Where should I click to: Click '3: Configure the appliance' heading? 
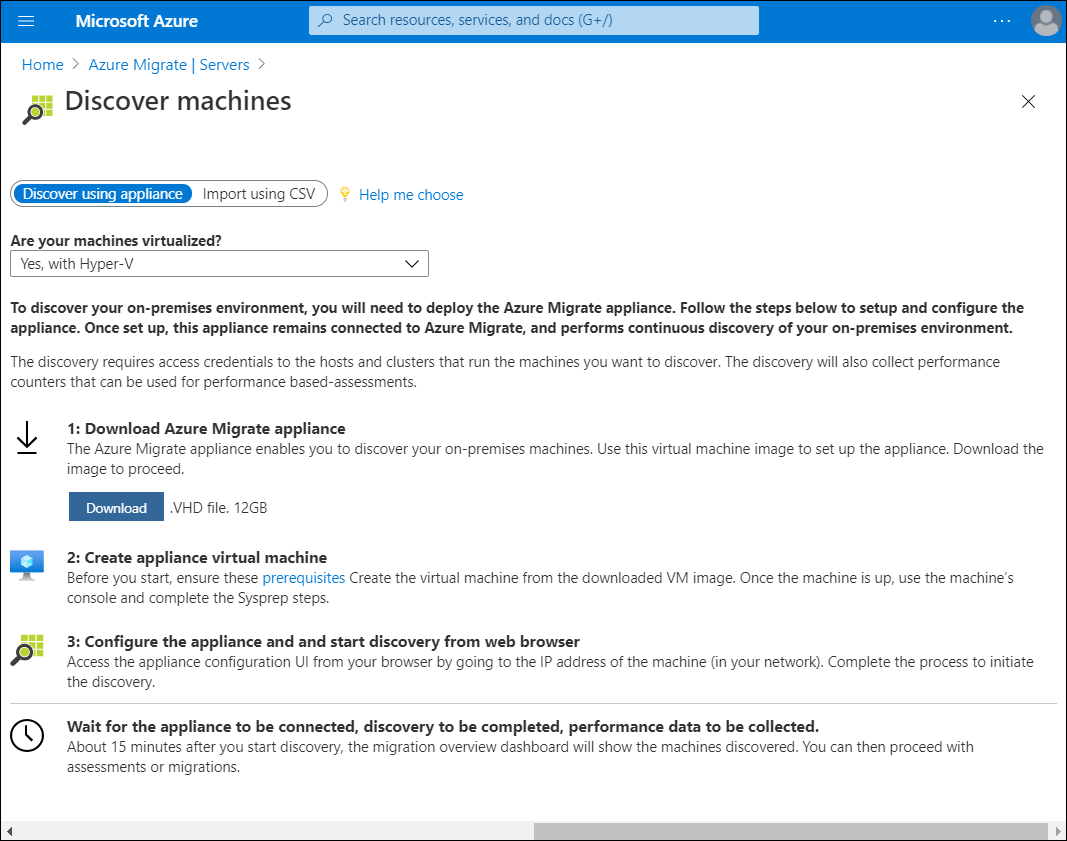(x=323, y=642)
